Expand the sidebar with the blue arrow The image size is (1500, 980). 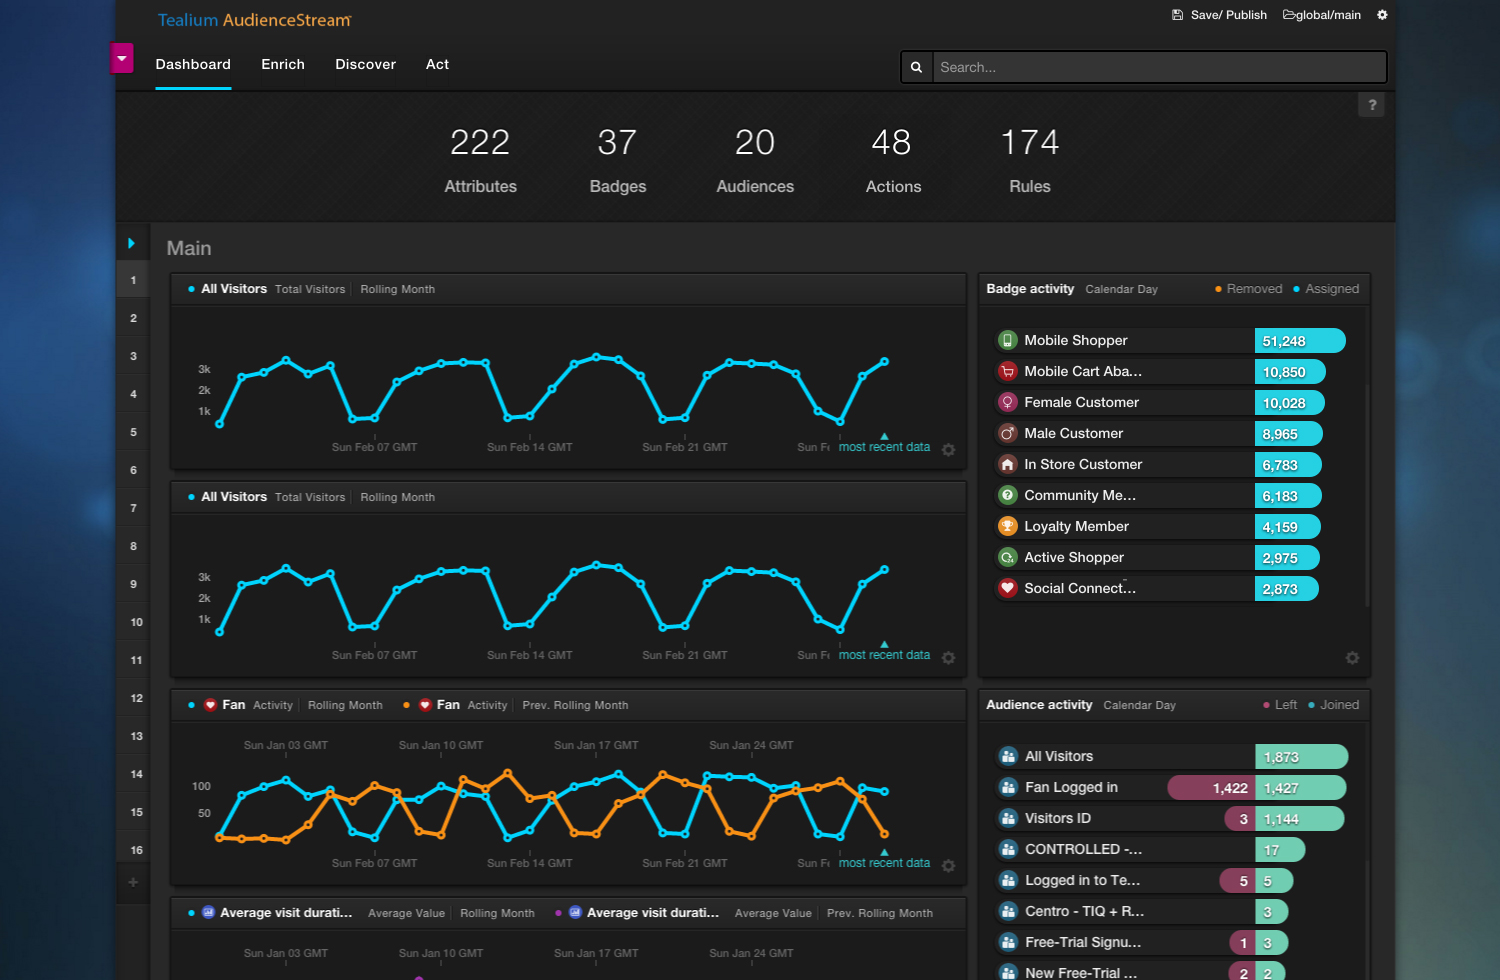131,243
